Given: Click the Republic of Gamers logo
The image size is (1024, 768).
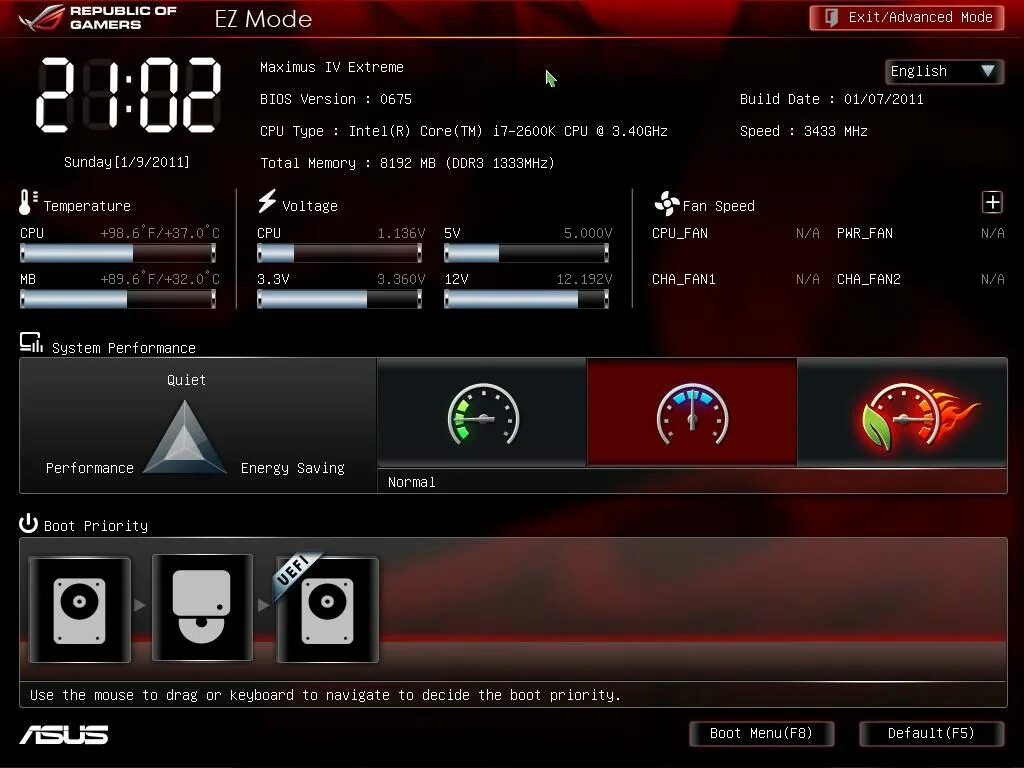Looking at the screenshot, I should (97, 18).
